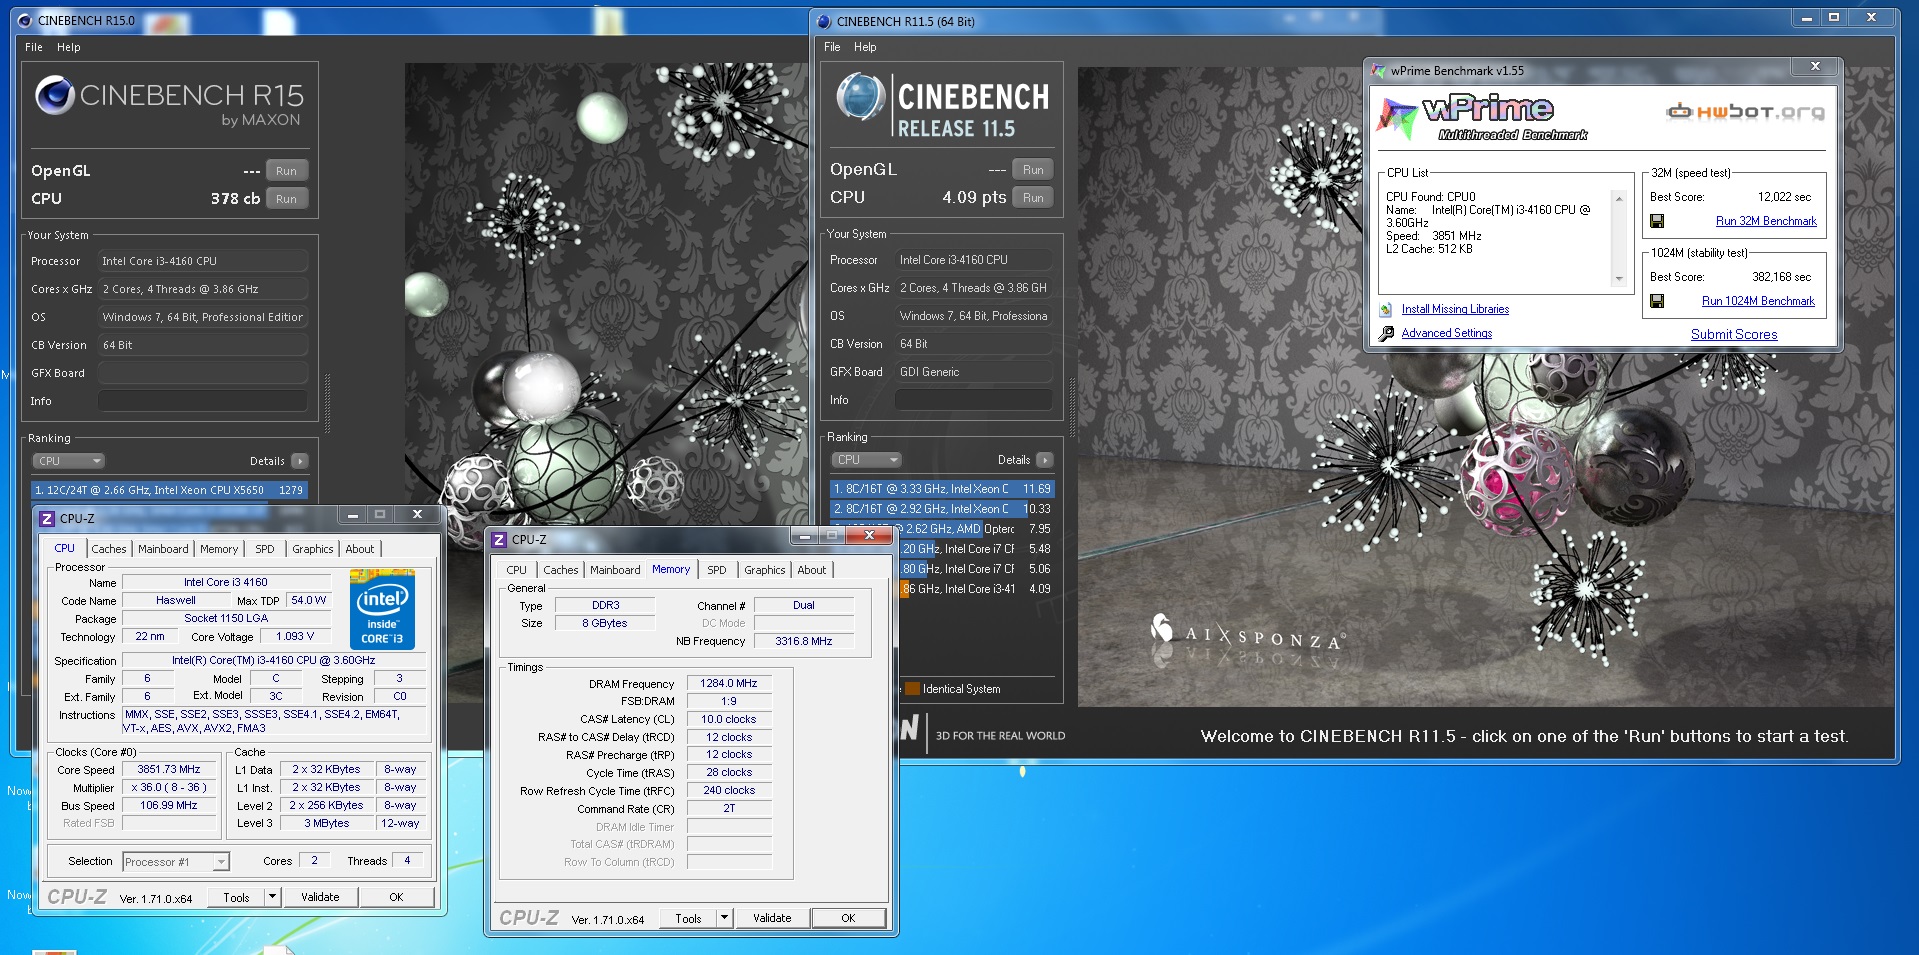Click the Details arrow icon in Cinebench R11.5 Ranking
The width and height of the screenshot is (1919, 955).
1045,460
